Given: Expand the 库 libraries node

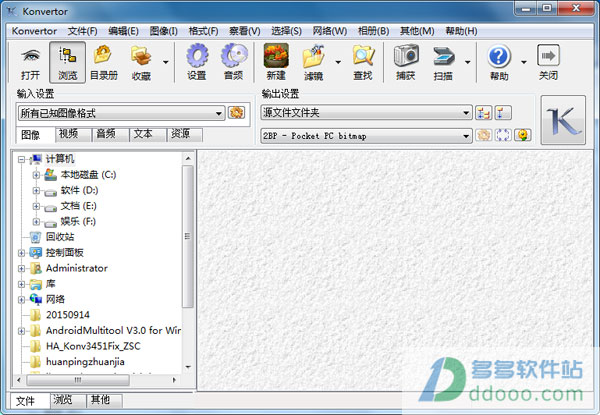Looking at the screenshot, I should click(x=21, y=284).
